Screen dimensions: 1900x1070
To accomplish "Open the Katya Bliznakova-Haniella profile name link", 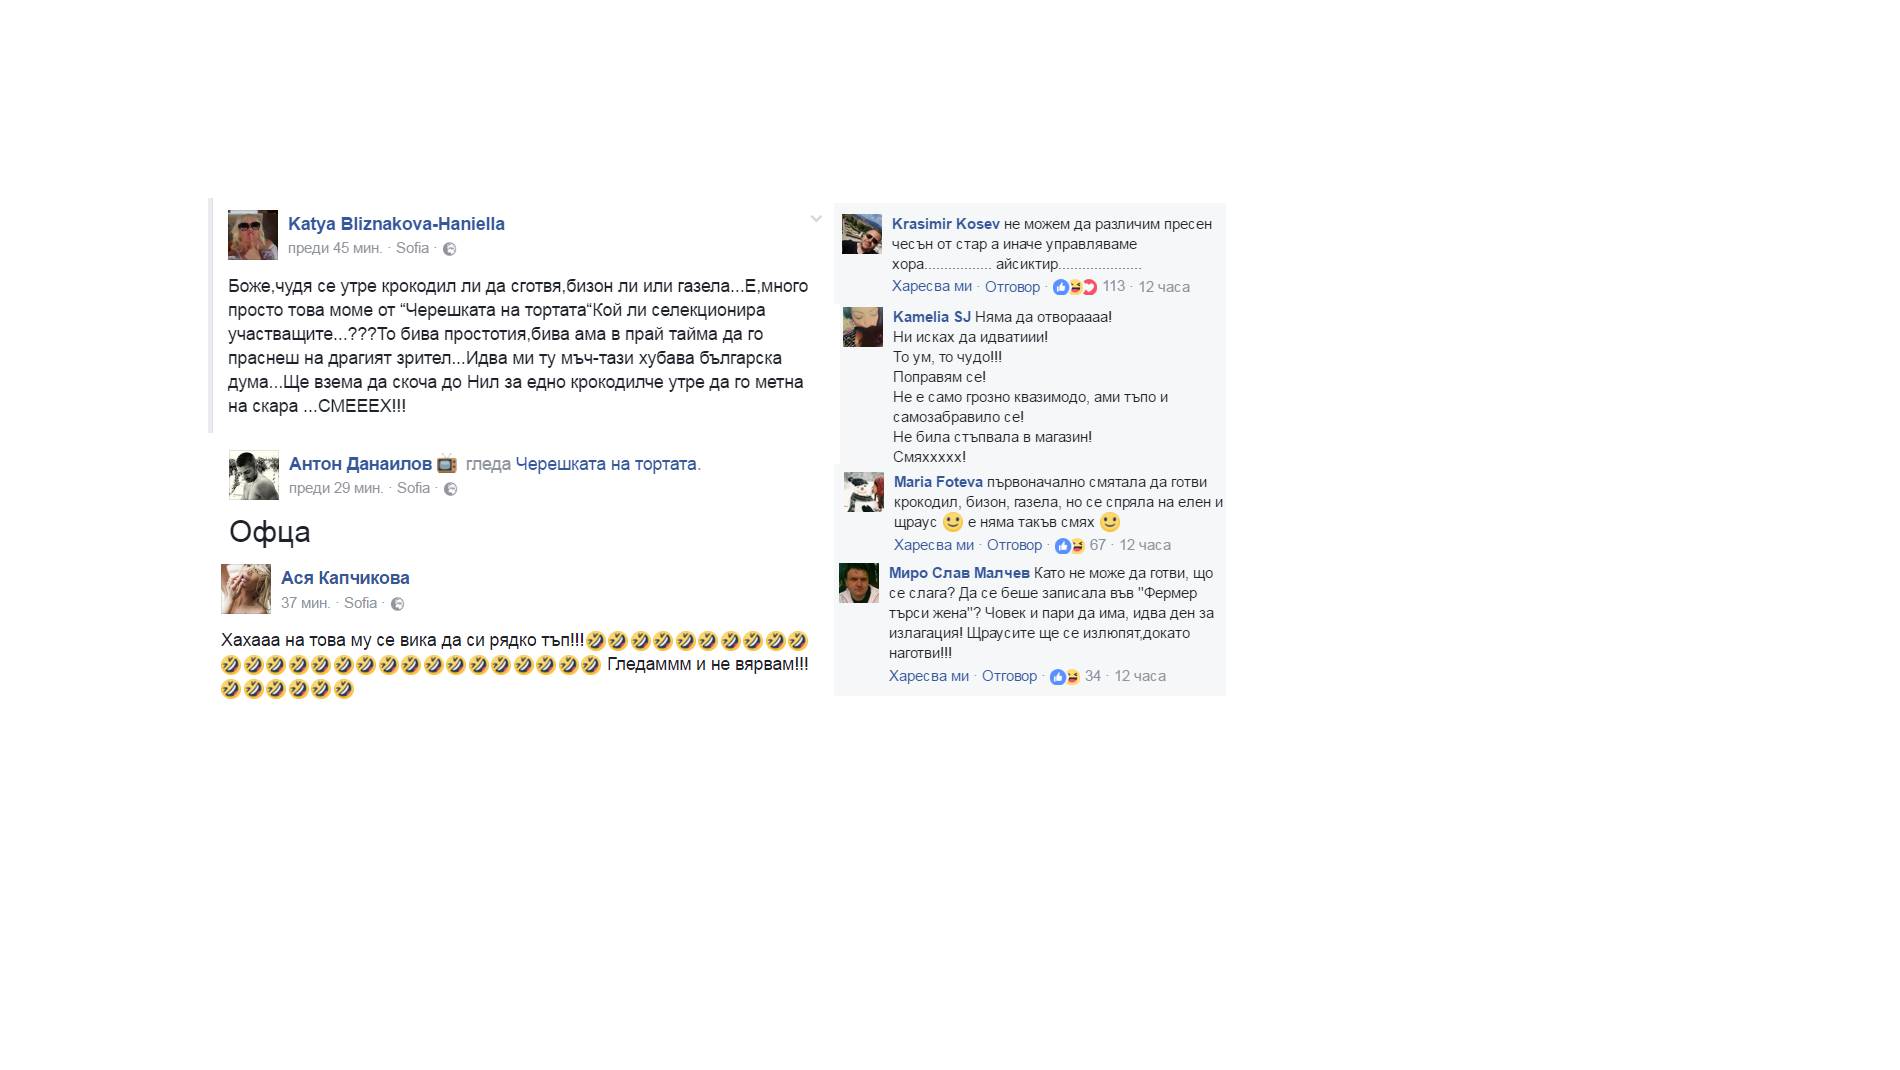I will point(396,224).
